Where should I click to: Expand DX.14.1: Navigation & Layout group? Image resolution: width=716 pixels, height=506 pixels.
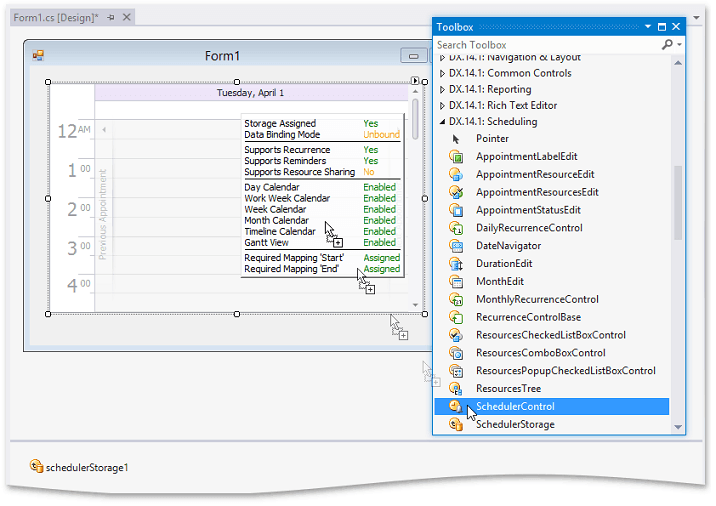point(442,58)
